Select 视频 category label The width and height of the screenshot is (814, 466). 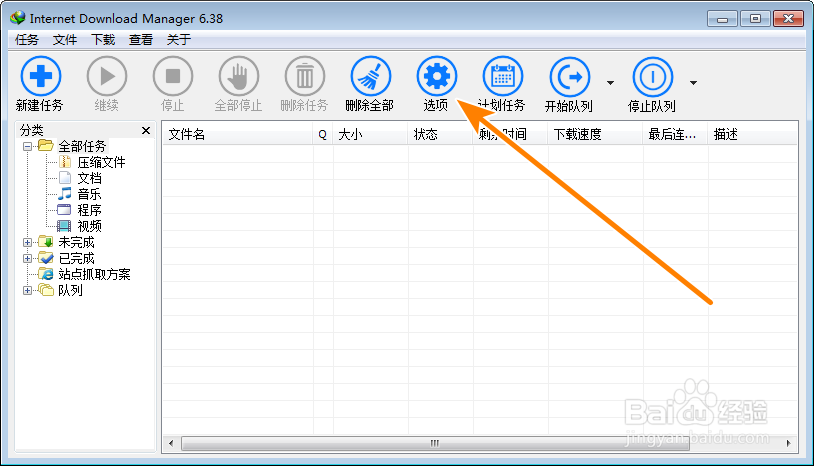89,226
